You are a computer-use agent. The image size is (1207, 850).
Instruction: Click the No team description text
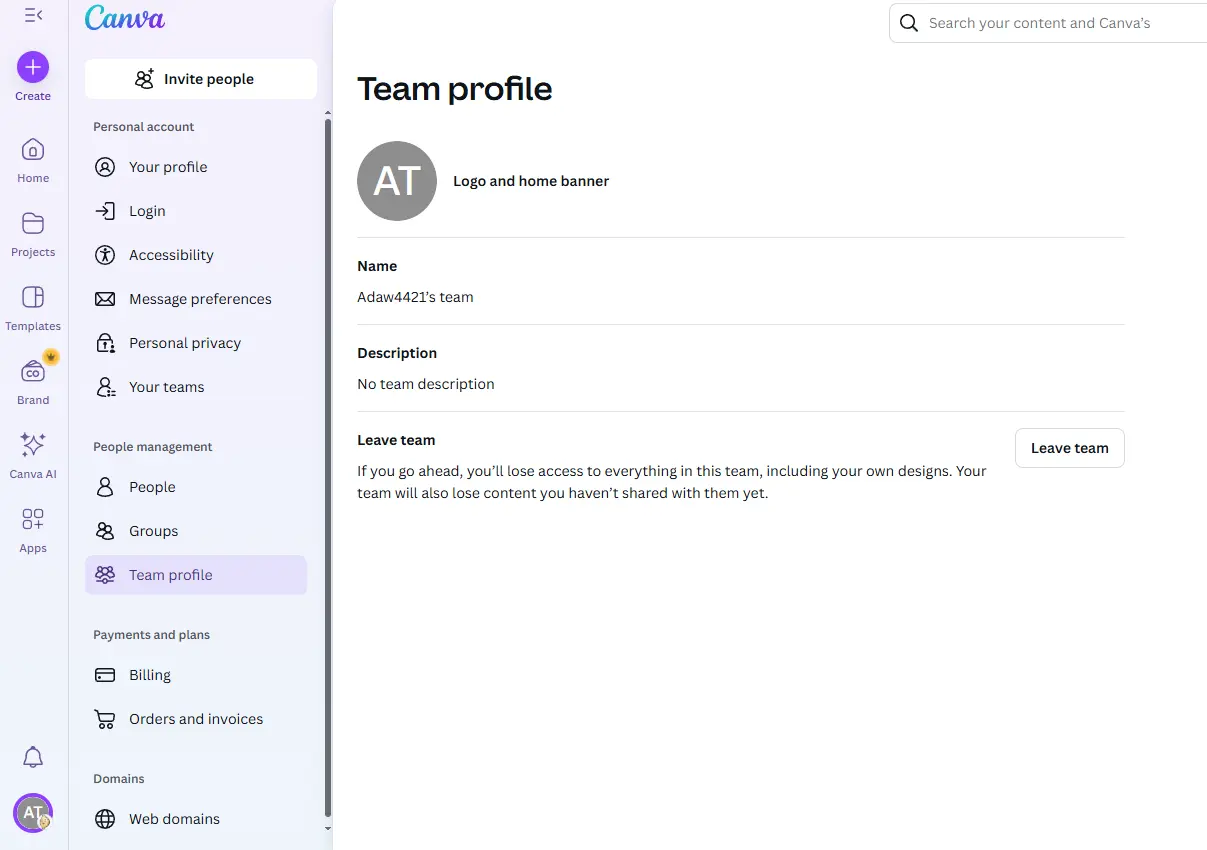(x=426, y=384)
